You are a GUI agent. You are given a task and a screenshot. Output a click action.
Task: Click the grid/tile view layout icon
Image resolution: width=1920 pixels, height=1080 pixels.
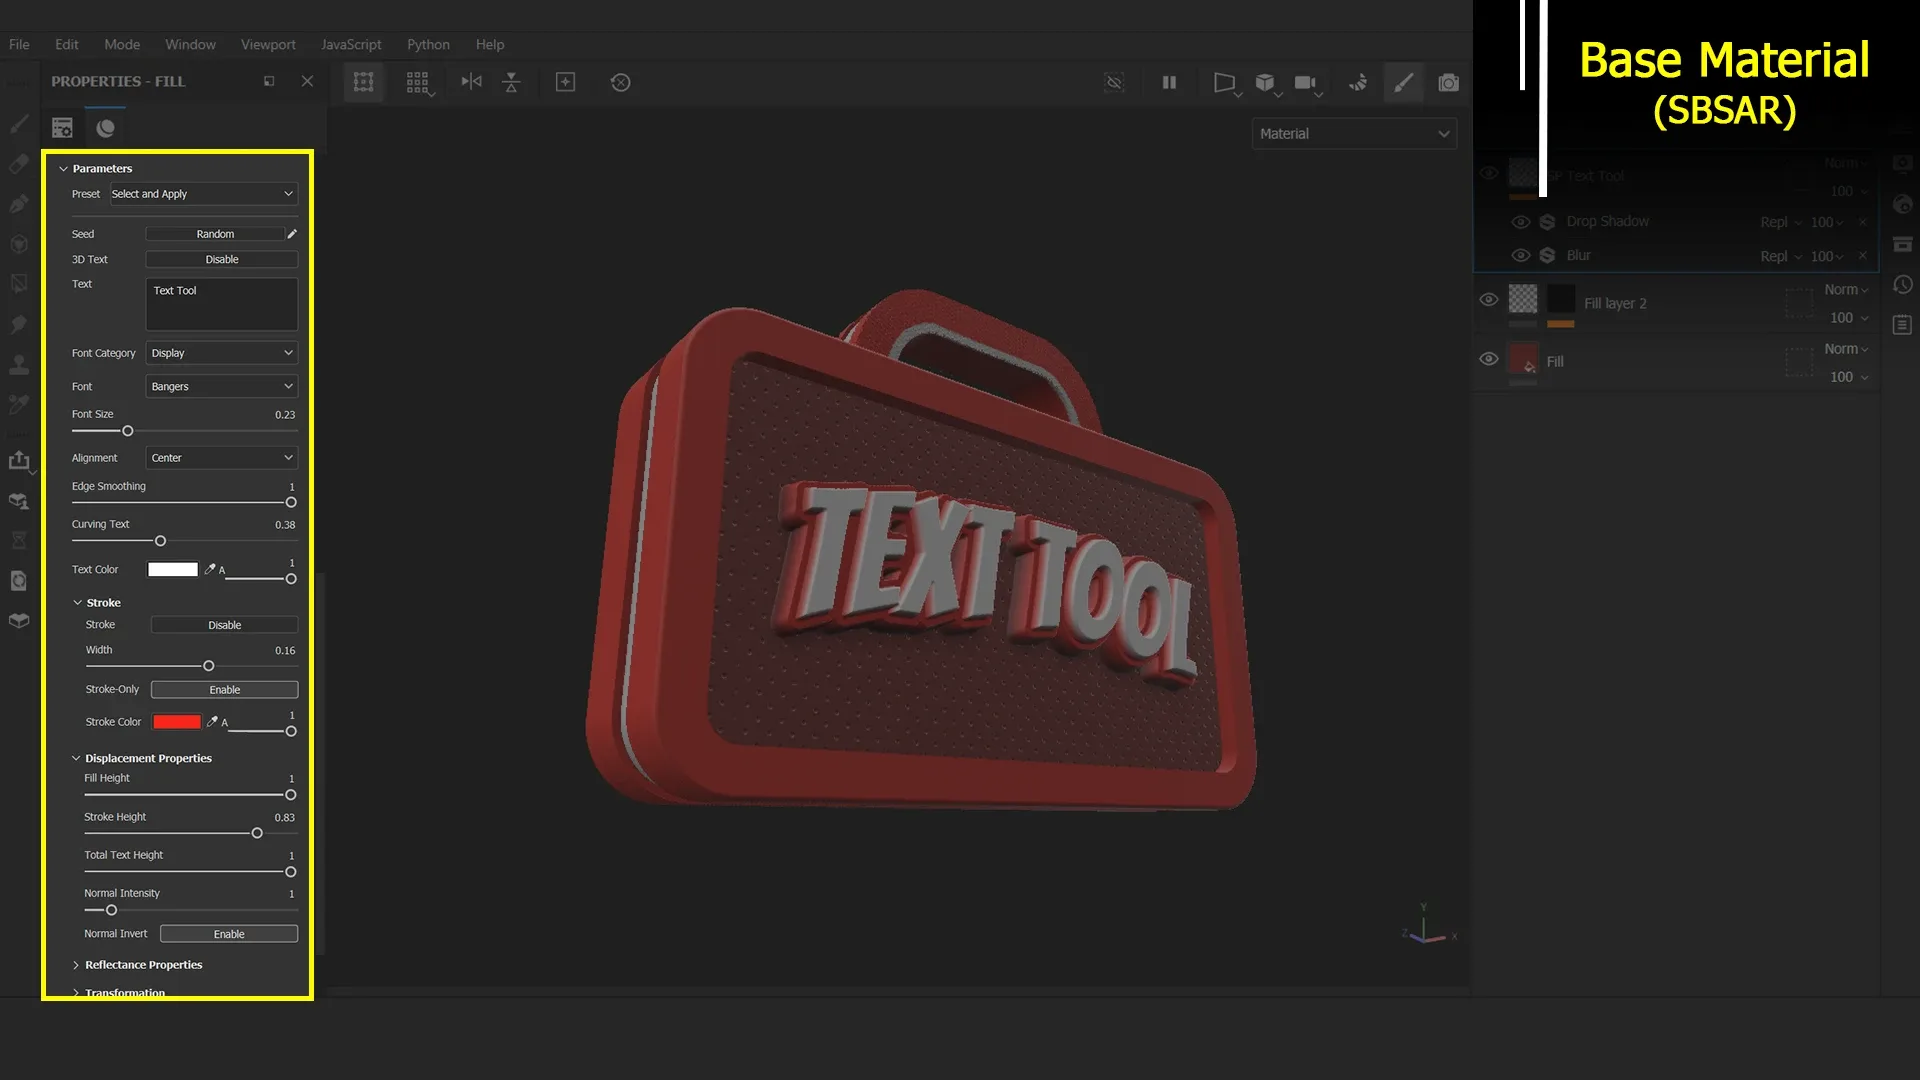coord(419,82)
